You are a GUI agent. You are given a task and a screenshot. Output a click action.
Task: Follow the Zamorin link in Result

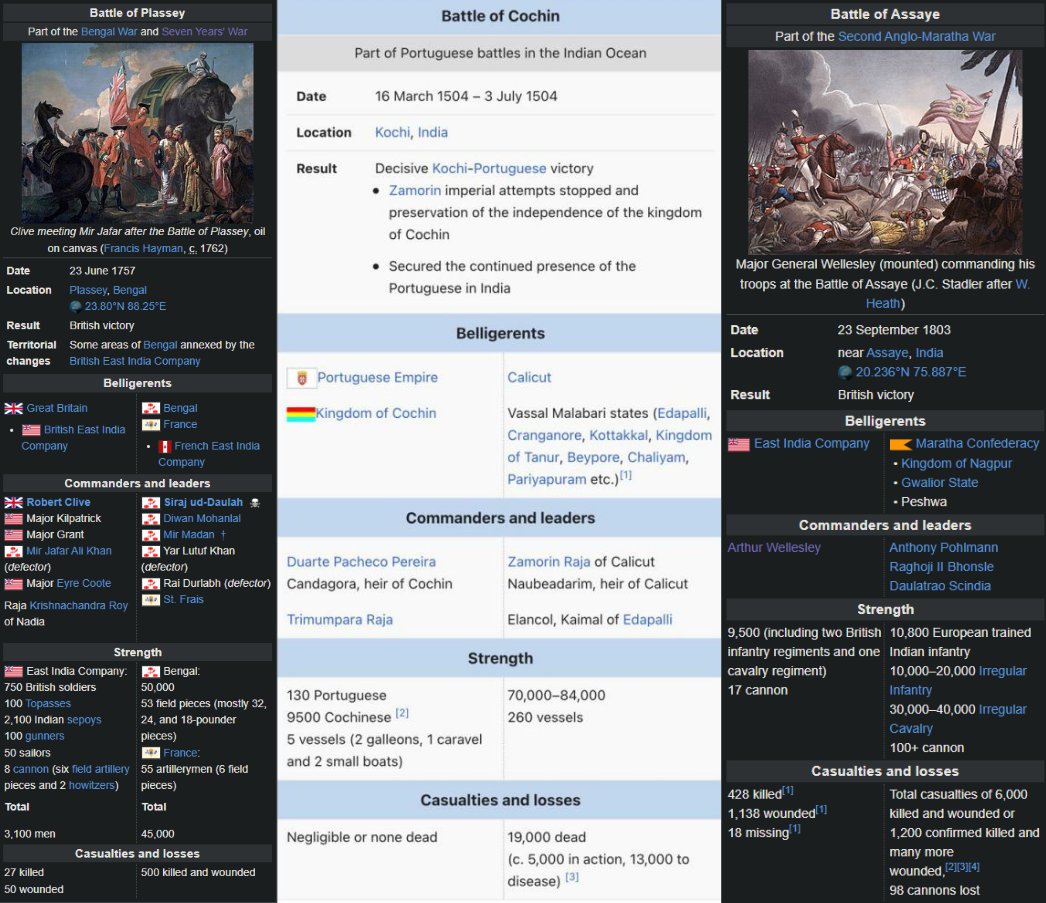[x=415, y=190]
